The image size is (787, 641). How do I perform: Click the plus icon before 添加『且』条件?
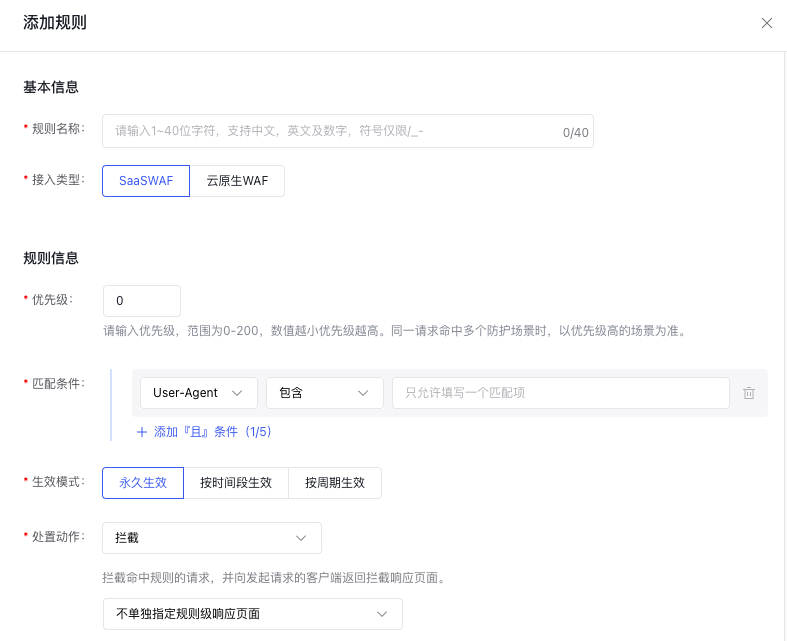point(142,432)
